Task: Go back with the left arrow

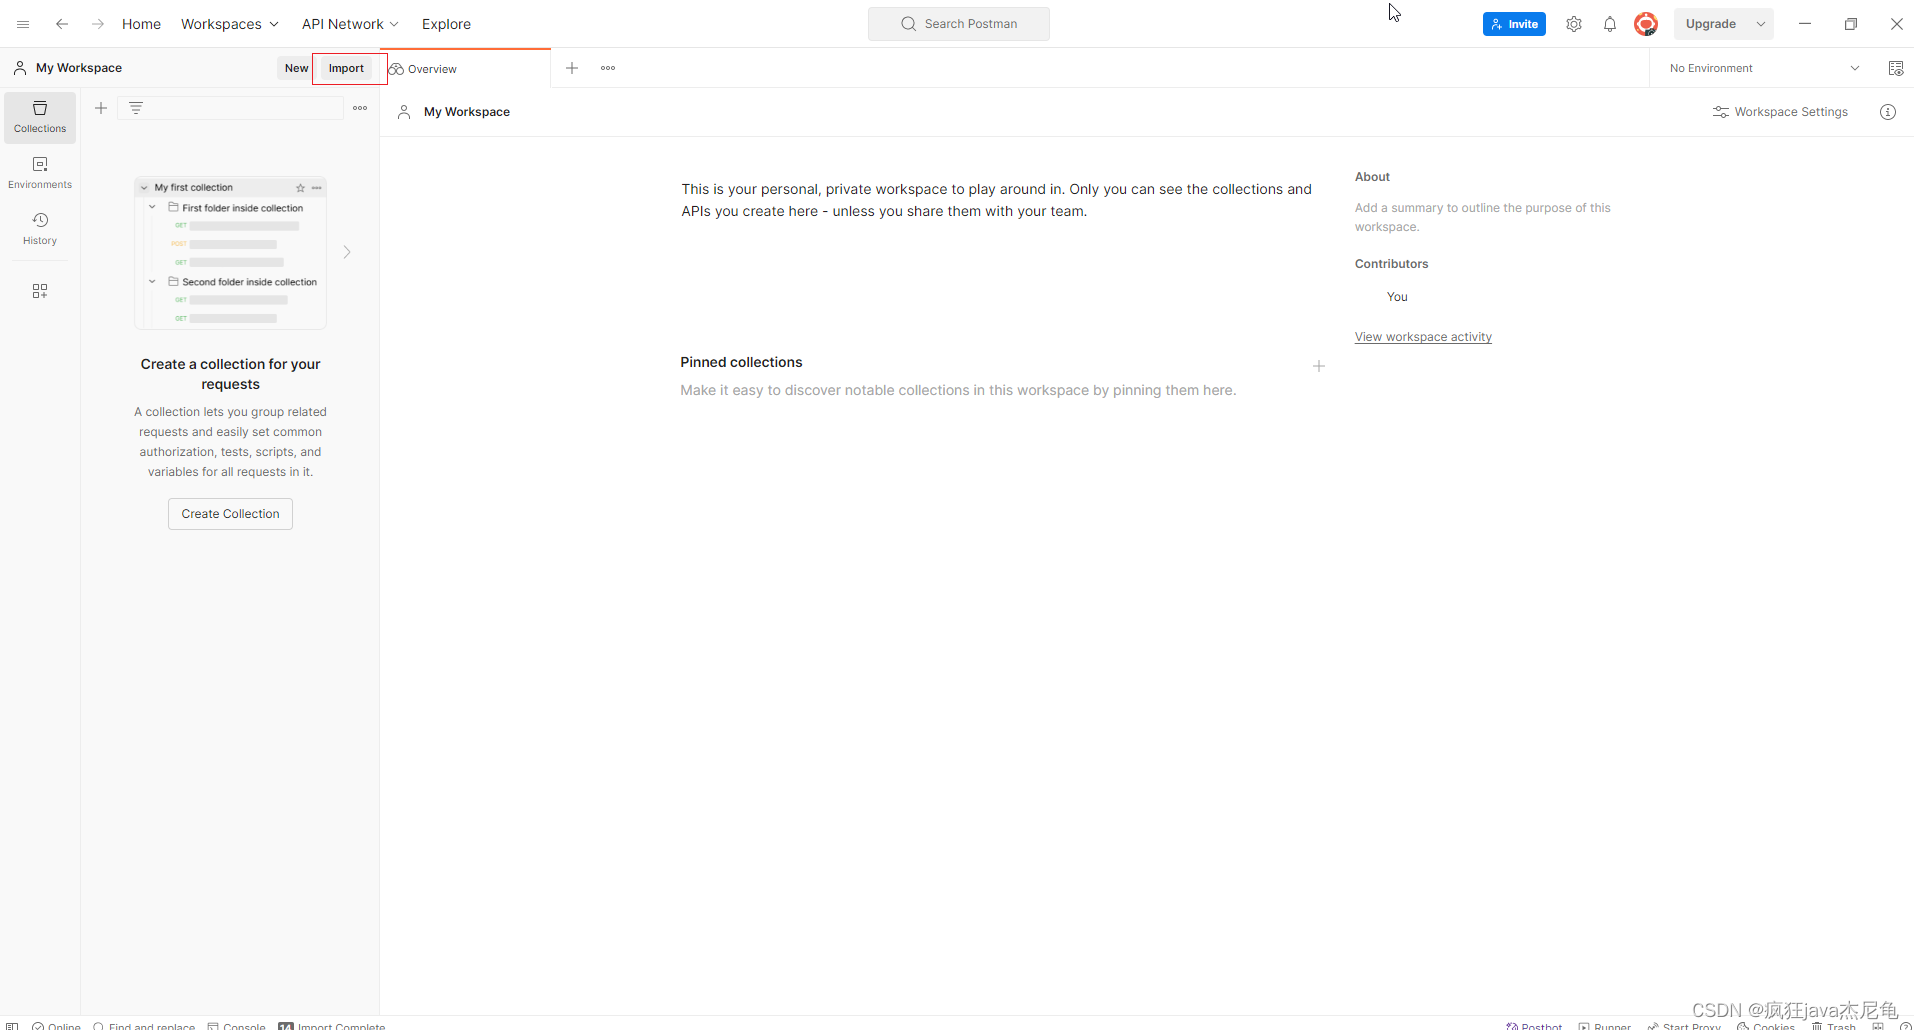Action: click(x=62, y=24)
